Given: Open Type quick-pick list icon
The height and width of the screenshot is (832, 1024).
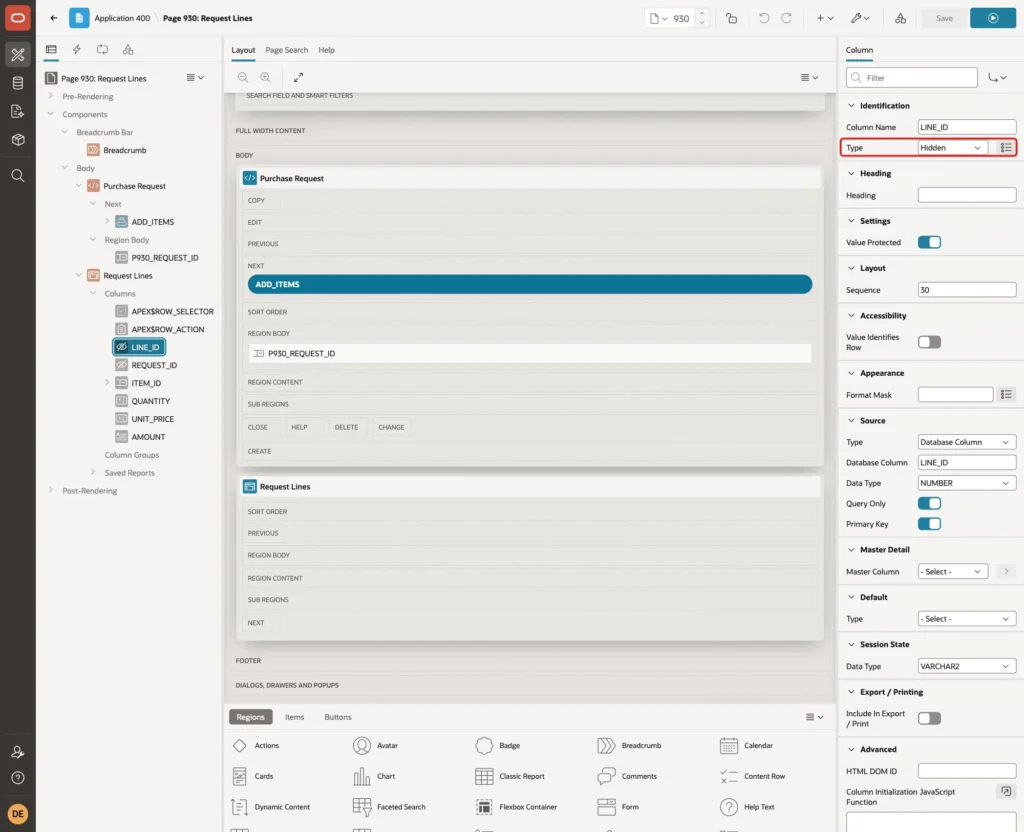Looking at the screenshot, I should [1006, 148].
